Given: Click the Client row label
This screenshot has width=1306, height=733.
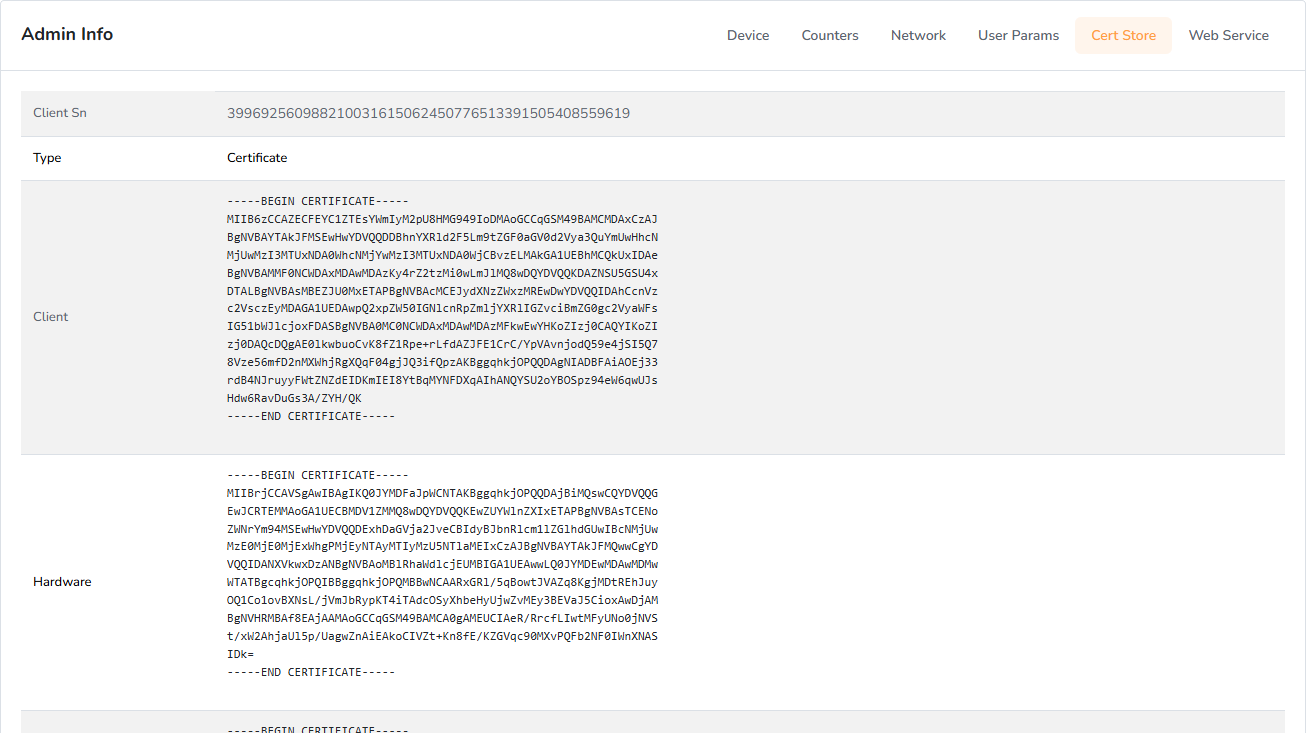Looking at the screenshot, I should 51,317.
